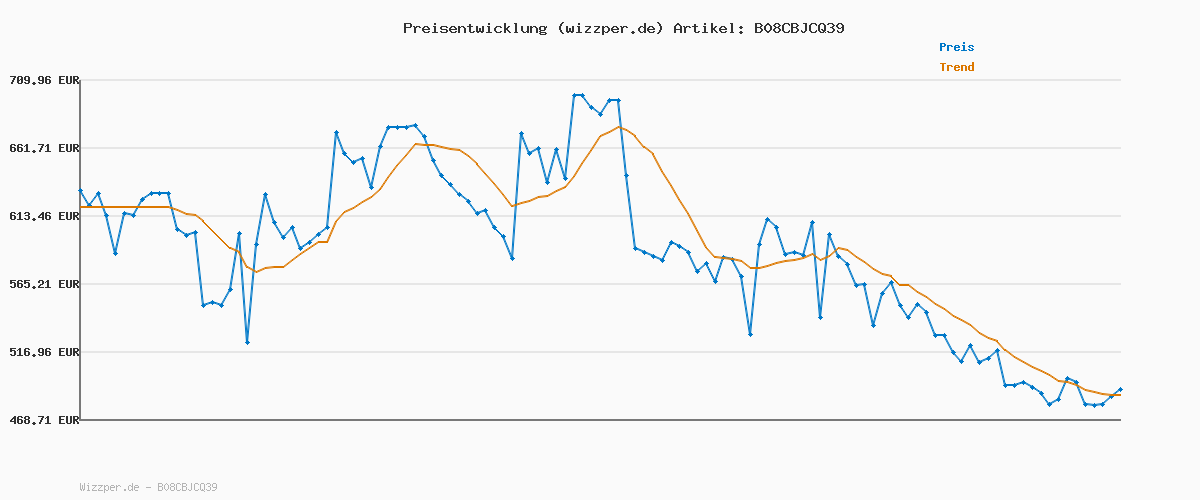Click the 709.96 EUR axis label
The width and height of the screenshot is (1200, 500).
[44, 80]
